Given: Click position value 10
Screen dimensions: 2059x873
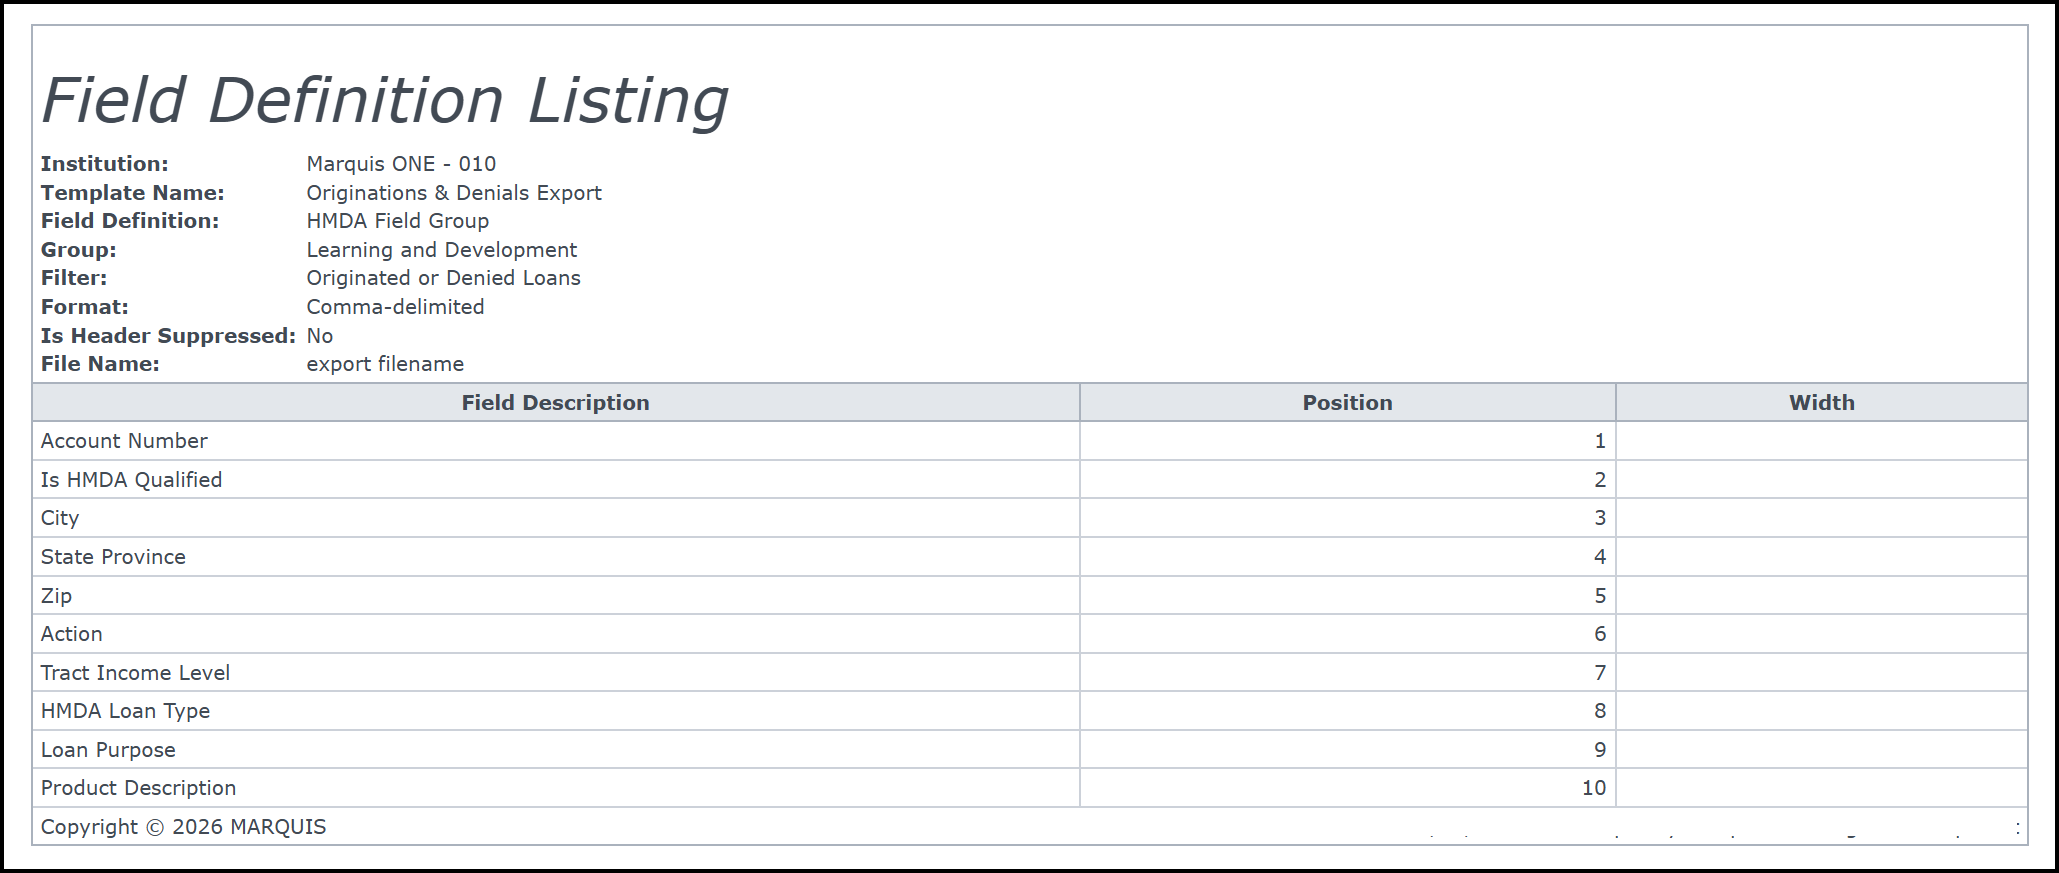Looking at the screenshot, I should point(1593,788).
